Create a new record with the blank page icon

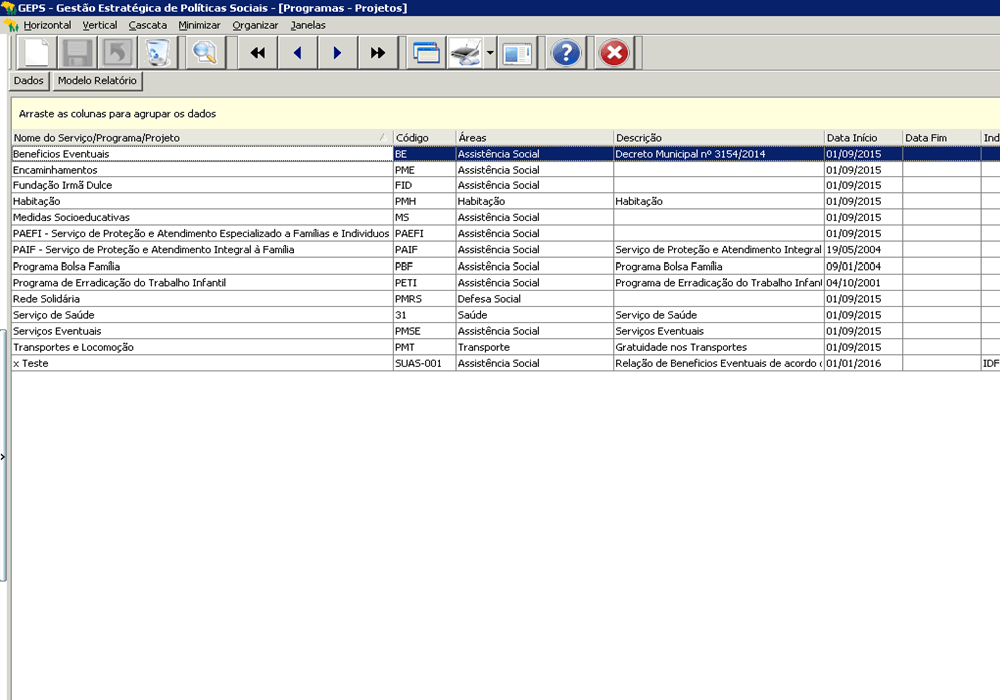tap(36, 53)
